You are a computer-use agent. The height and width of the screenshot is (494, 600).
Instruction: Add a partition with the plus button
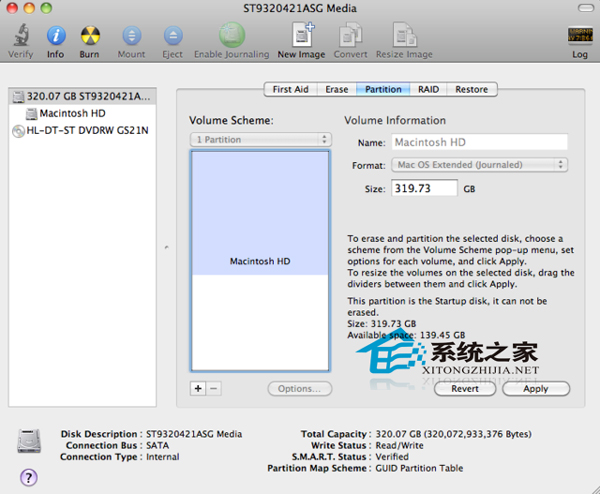click(197, 388)
